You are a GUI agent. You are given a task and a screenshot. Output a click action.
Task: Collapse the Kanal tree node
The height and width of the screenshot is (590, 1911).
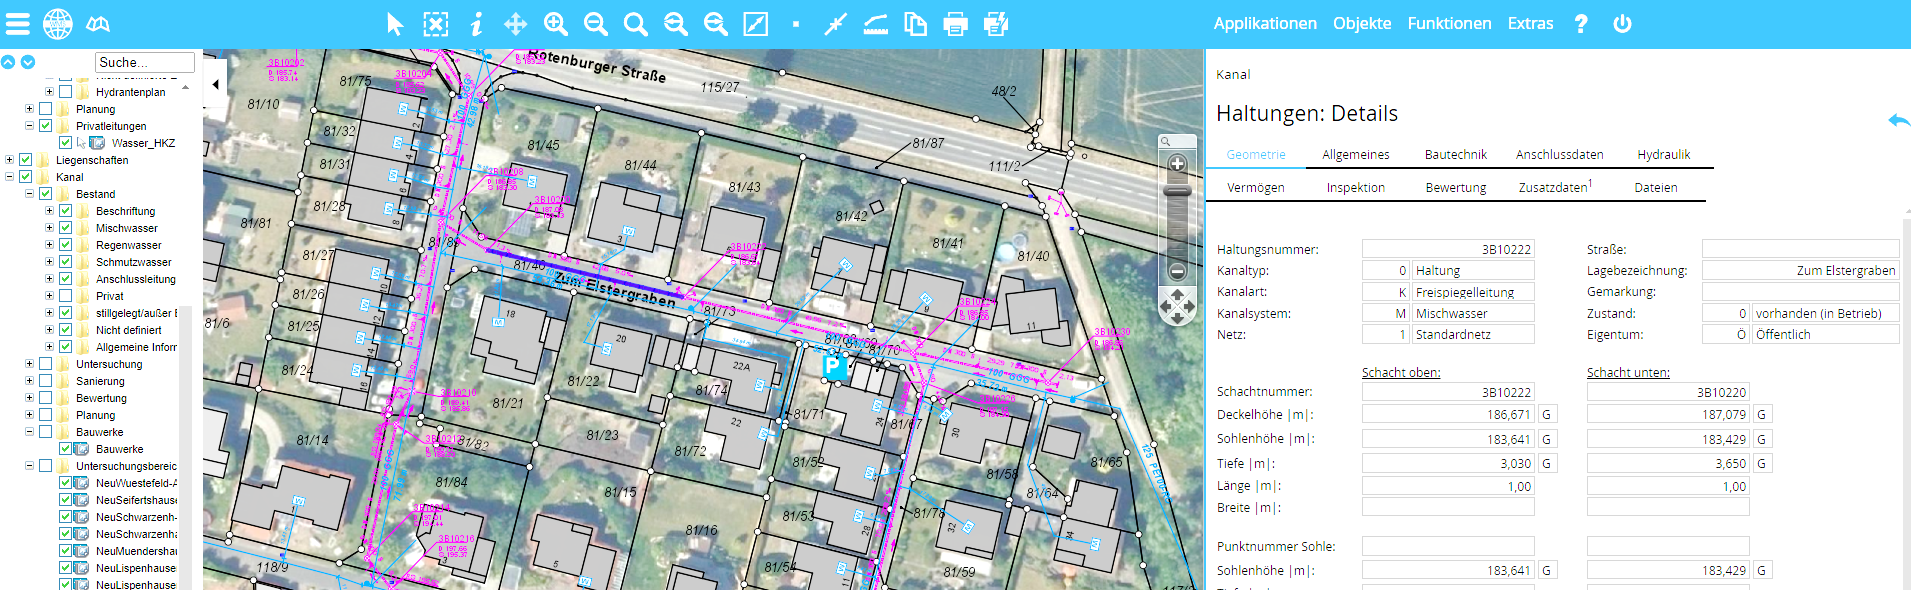click(9, 177)
